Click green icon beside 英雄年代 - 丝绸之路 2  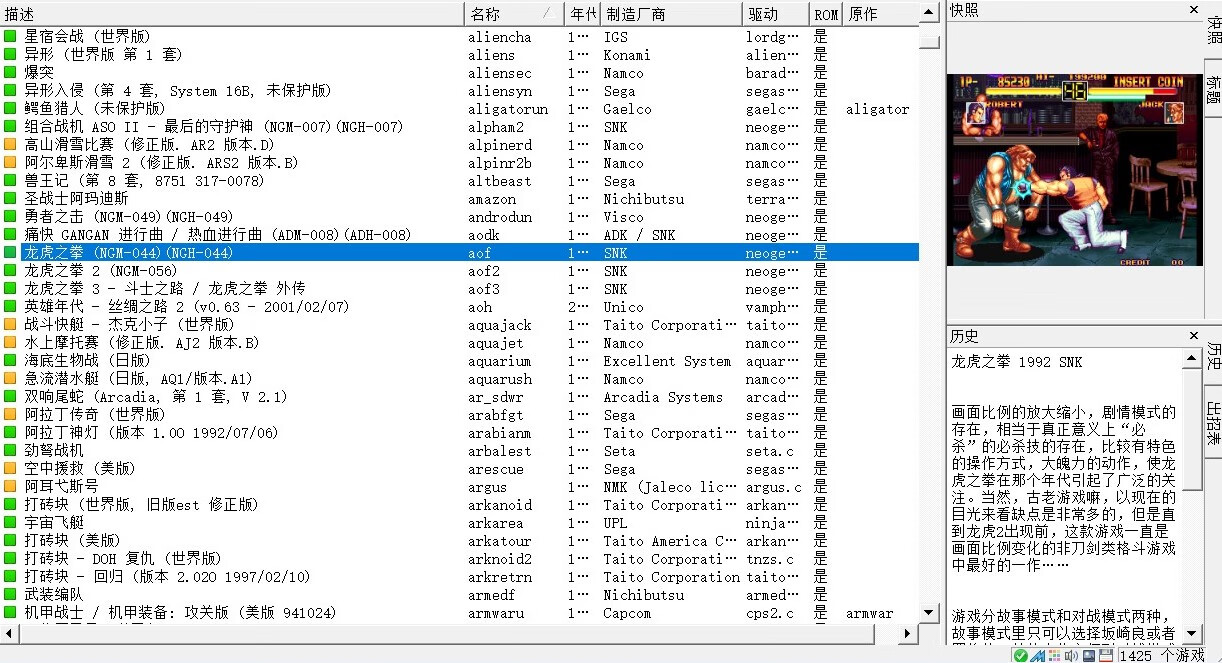tap(11, 307)
